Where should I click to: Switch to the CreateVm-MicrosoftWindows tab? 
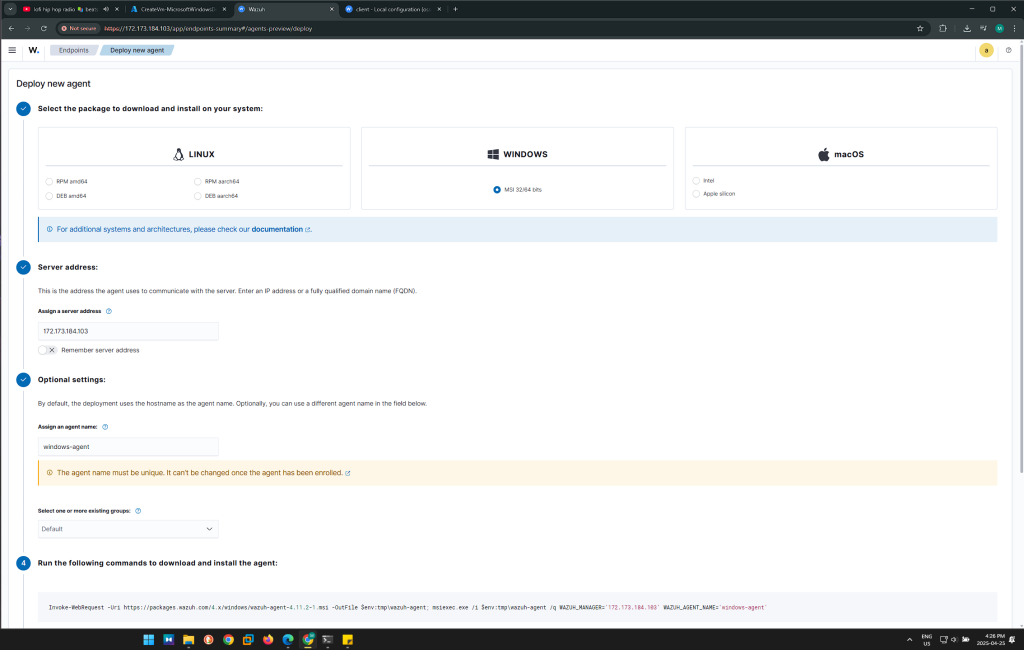(x=176, y=9)
